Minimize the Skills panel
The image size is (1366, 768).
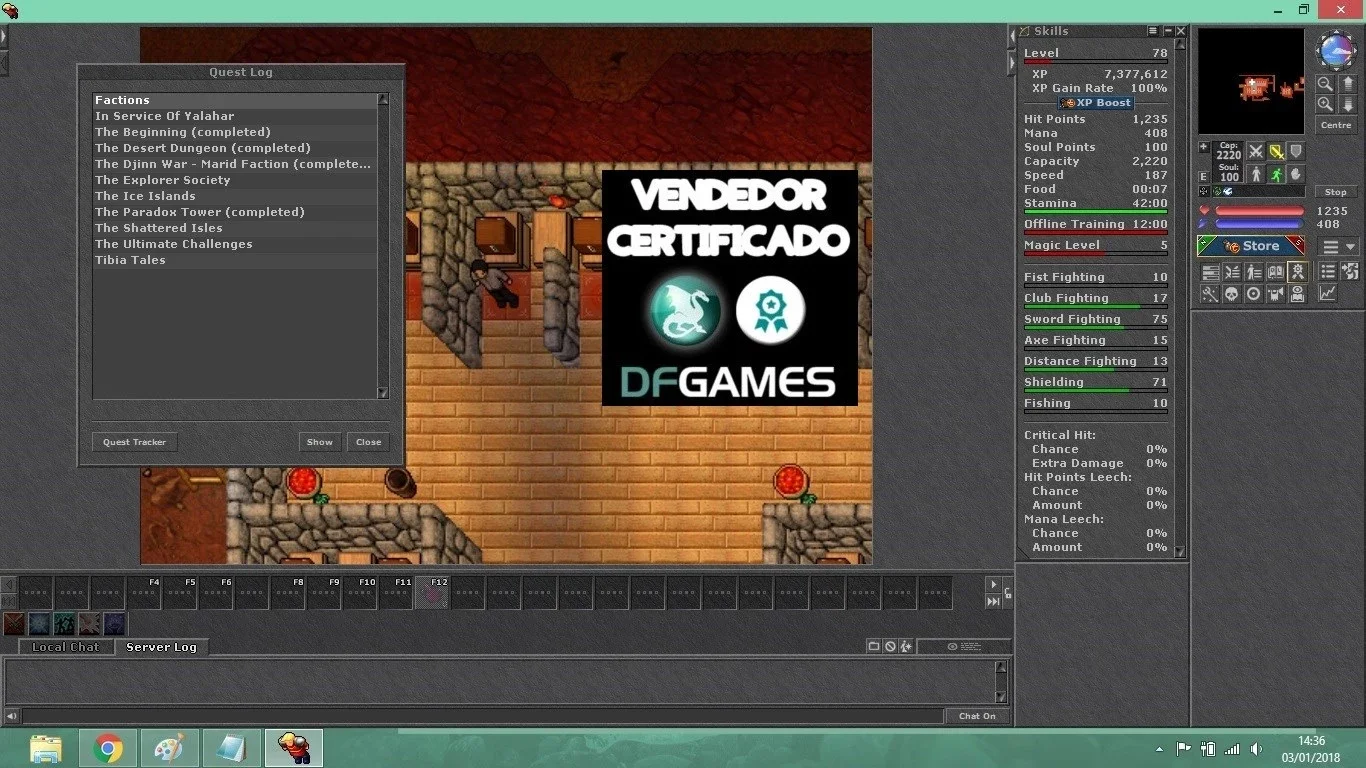pos(1167,32)
